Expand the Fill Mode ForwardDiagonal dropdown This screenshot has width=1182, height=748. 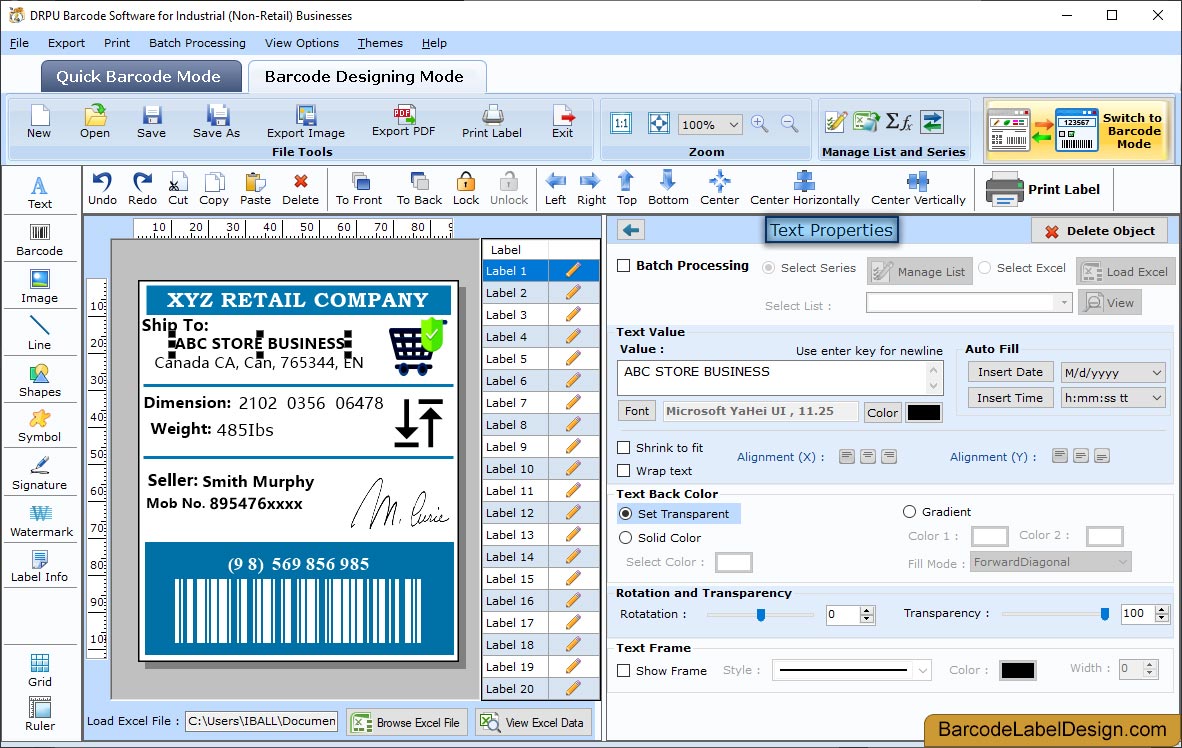1122,562
